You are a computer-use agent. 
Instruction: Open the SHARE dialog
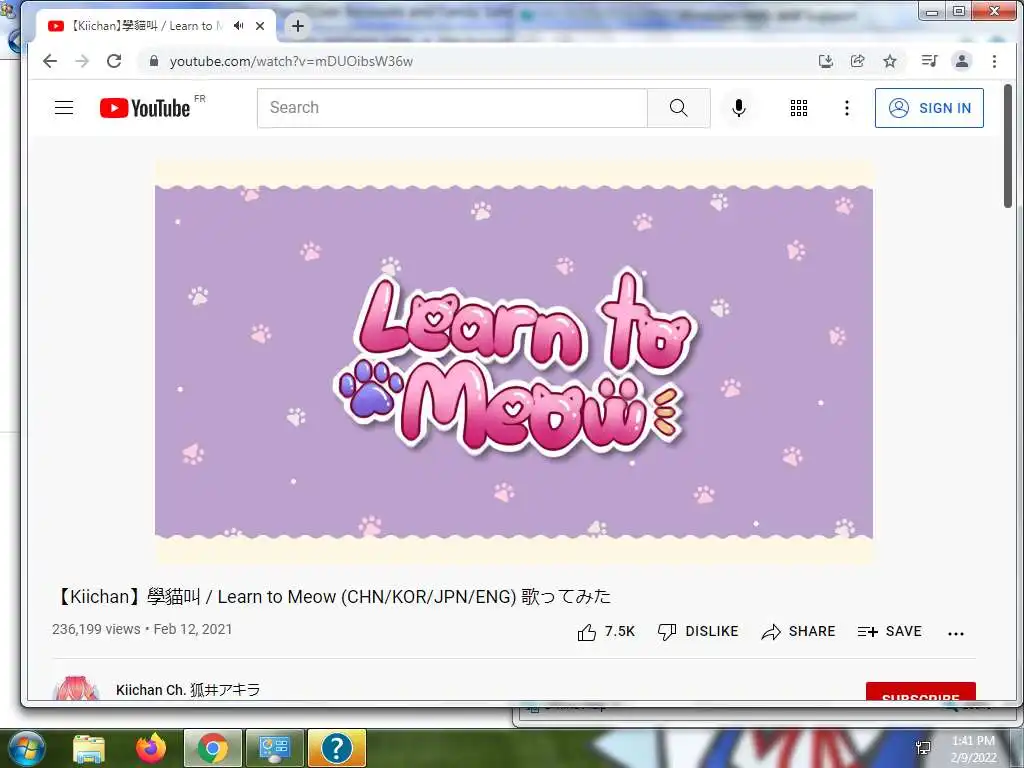799,632
